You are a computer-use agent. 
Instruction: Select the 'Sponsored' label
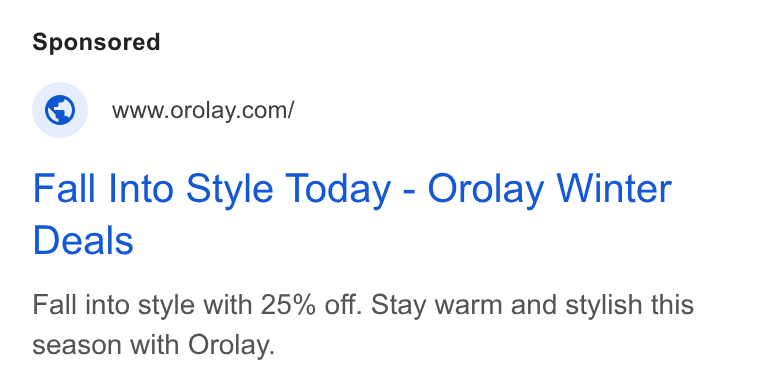pos(96,42)
